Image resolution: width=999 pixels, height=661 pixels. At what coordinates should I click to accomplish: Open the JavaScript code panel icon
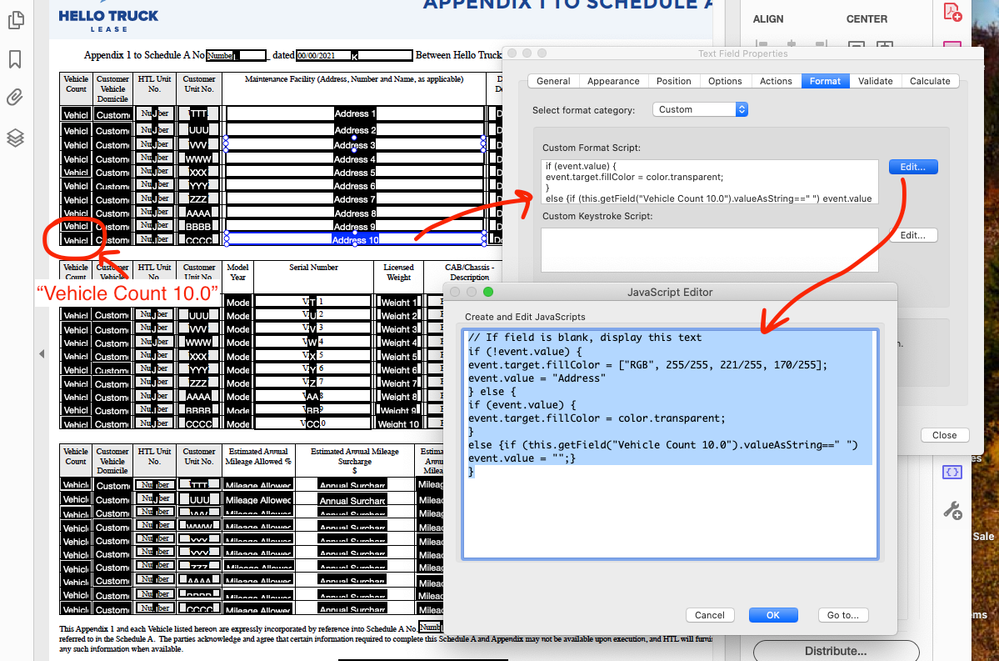click(952, 472)
